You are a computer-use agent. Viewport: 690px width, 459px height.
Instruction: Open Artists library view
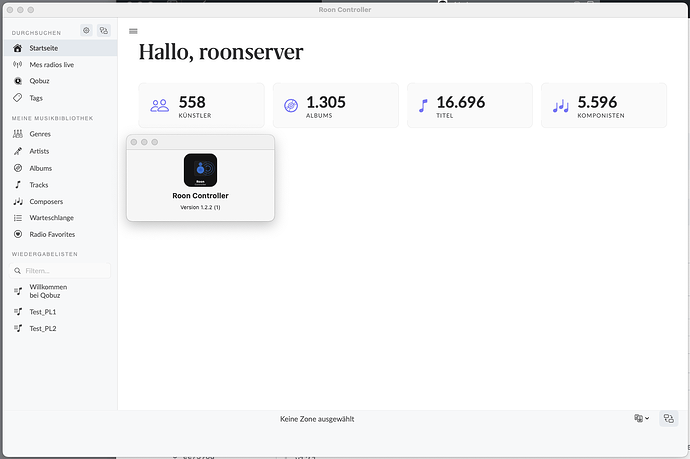[39, 151]
